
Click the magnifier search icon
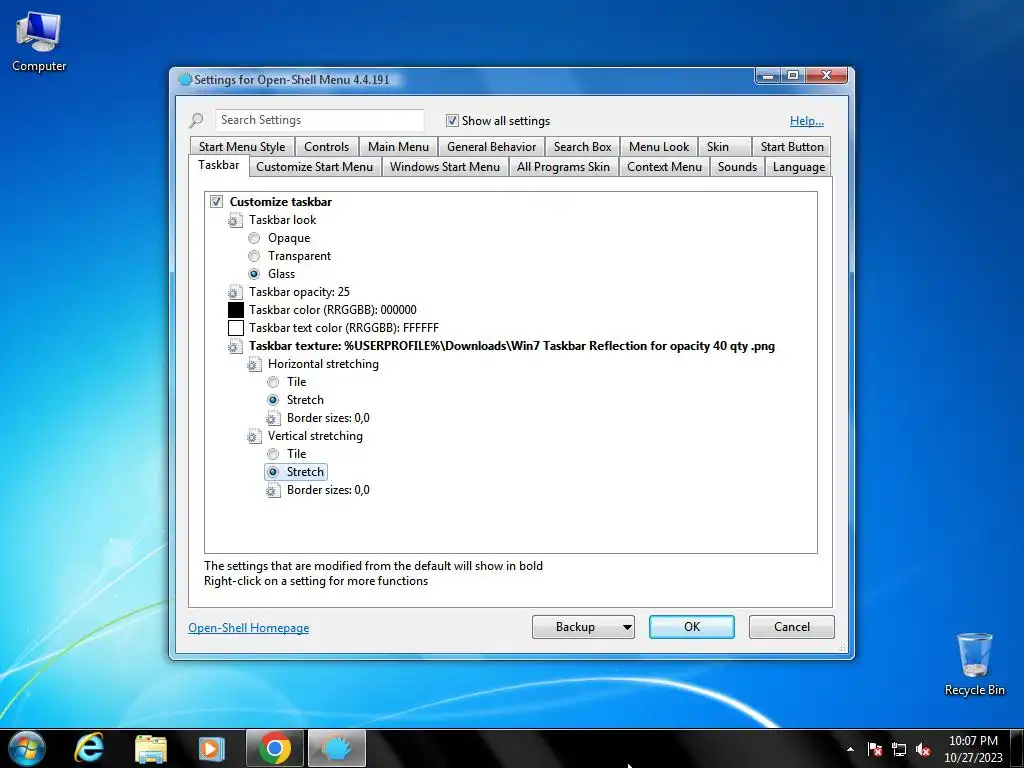coord(196,120)
